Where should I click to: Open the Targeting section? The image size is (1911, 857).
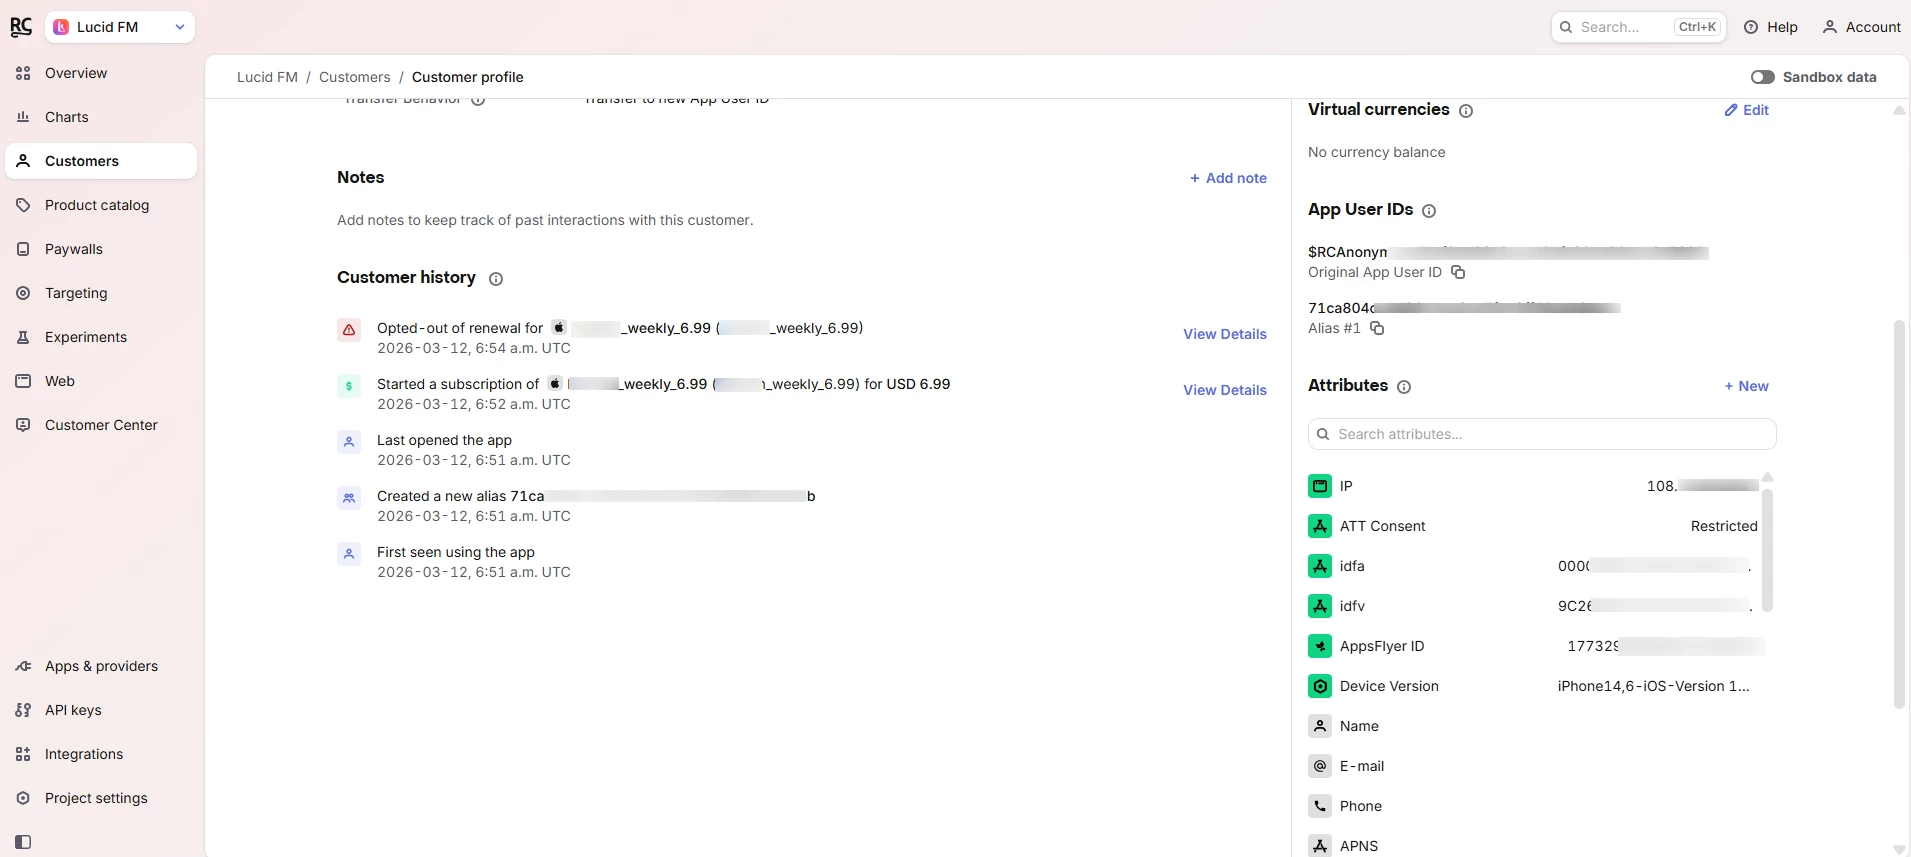pyautogui.click(x=101, y=293)
